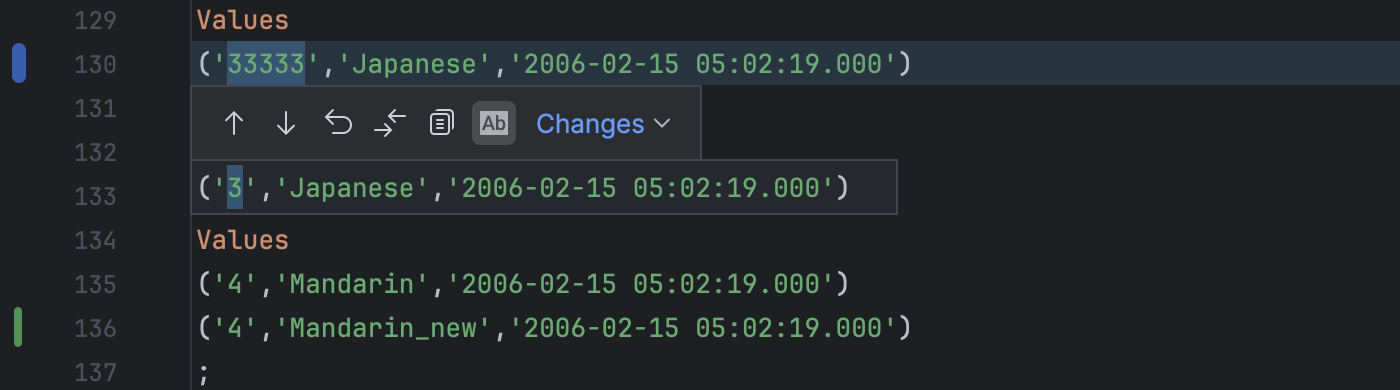Go to next change arrow
1400x390 pixels.
coord(286,123)
